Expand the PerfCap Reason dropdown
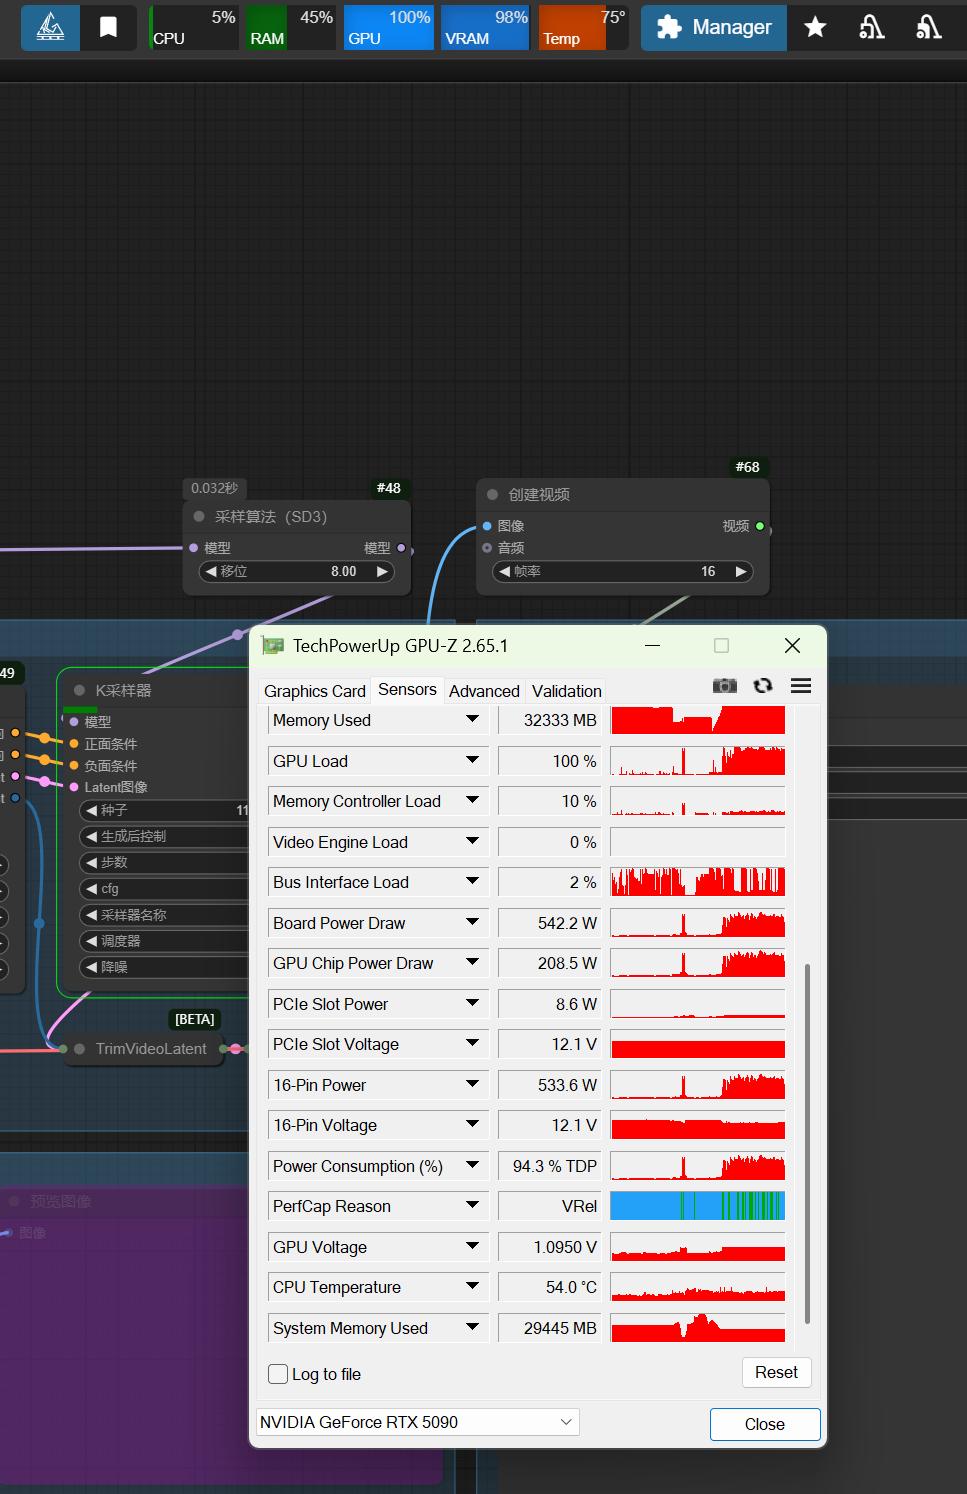Image resolution: width=967 pixels, height=1494 pixels. (472, 1205)
